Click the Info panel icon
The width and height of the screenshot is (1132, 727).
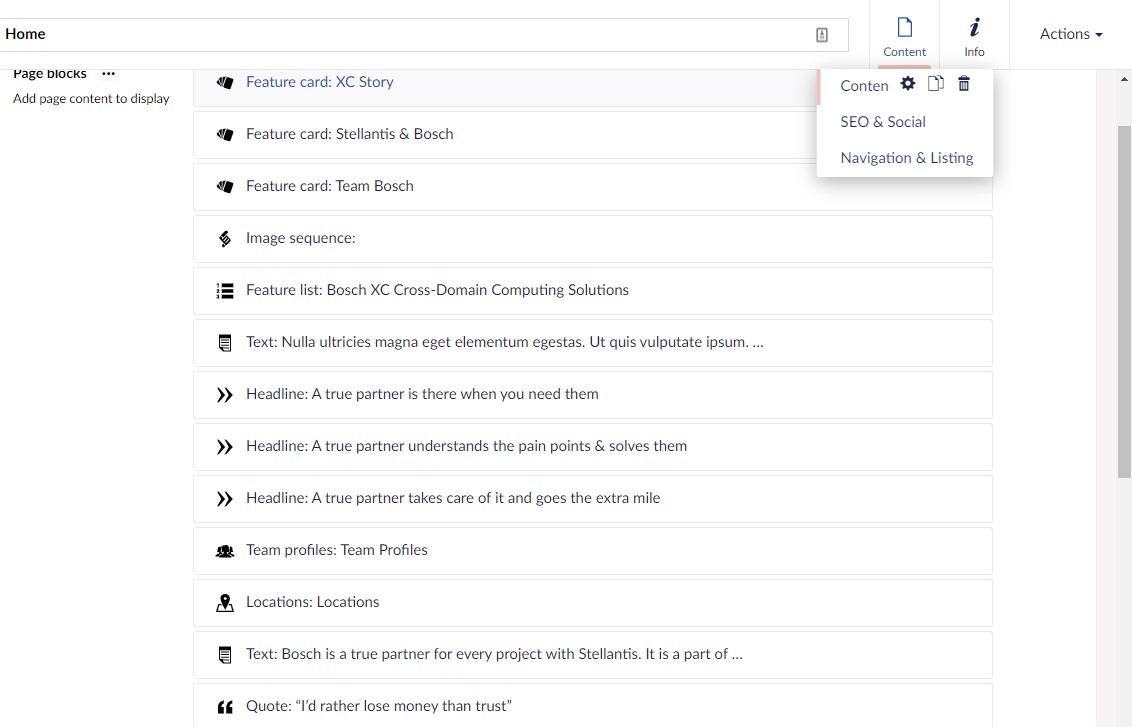tap(973, 35)
